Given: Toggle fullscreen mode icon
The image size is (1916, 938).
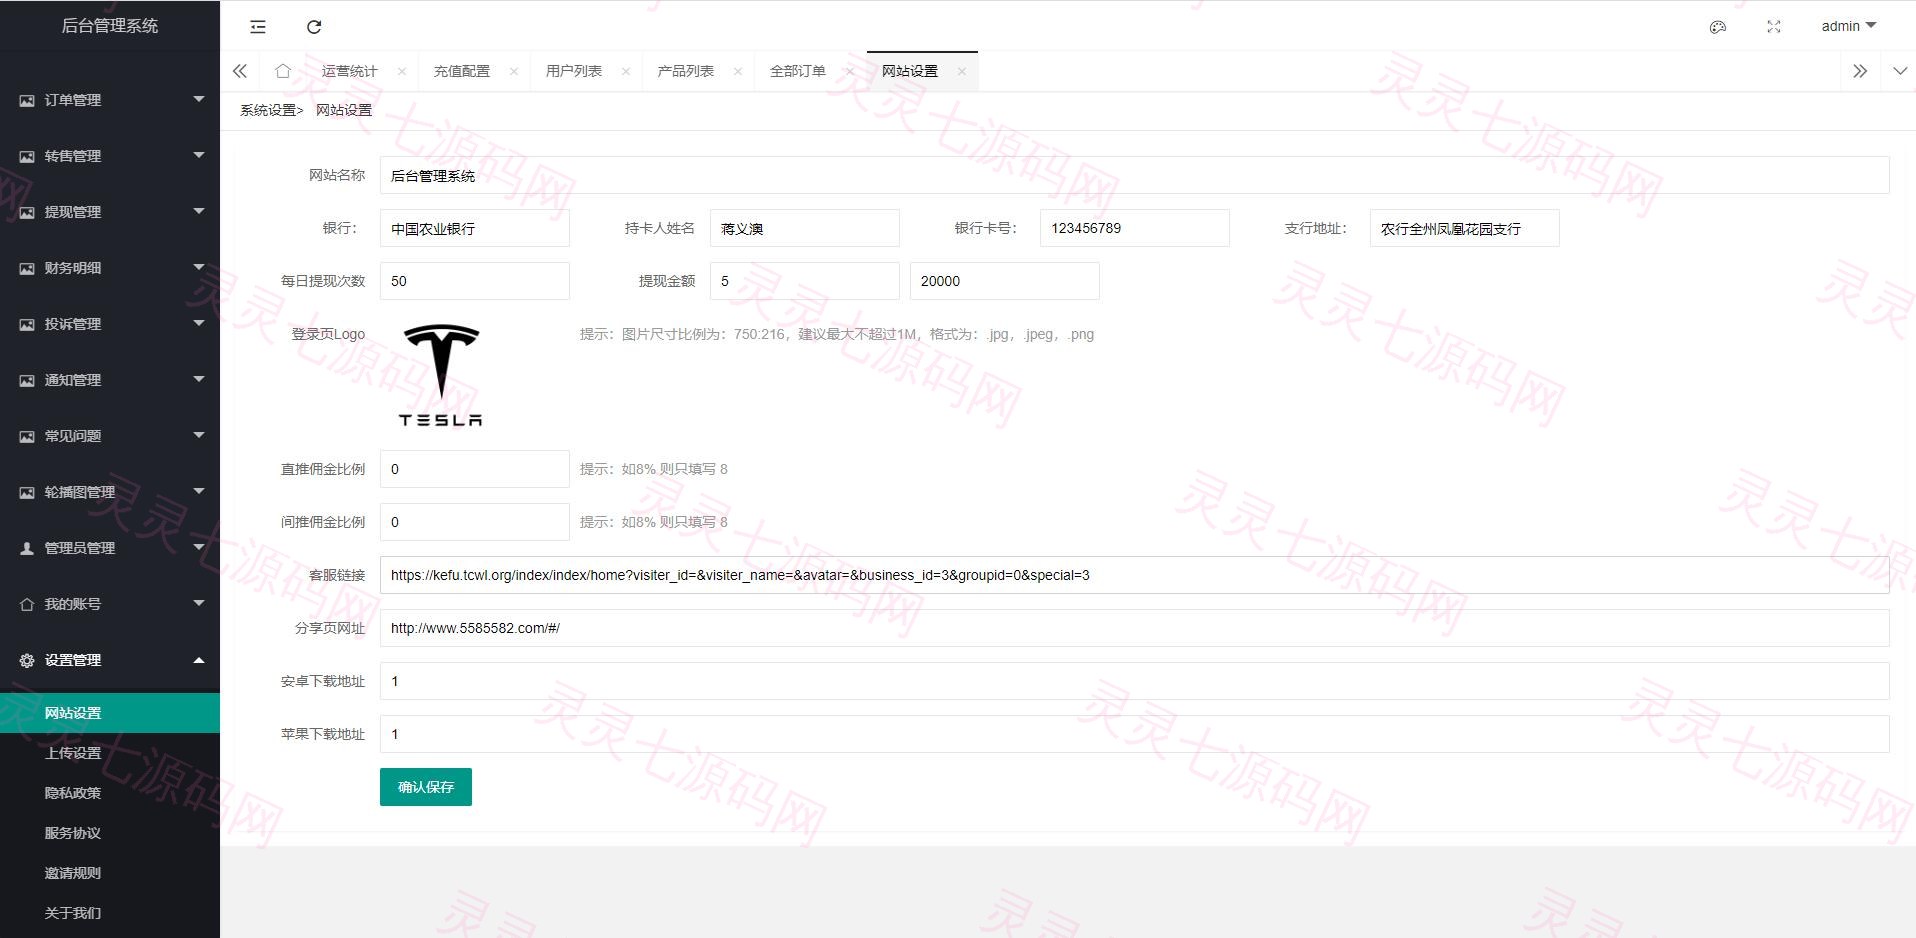Looking at the screenshot, I should (x=1774, y=27).
